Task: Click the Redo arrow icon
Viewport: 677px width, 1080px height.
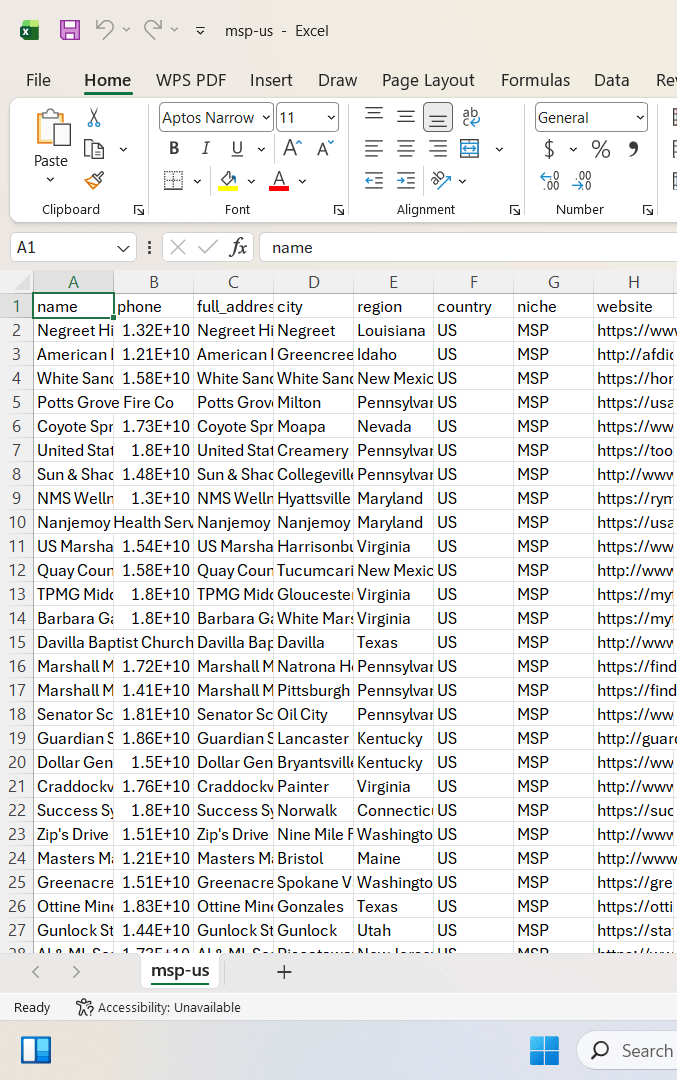Action: pyautogui.click(x=153, y=30)
